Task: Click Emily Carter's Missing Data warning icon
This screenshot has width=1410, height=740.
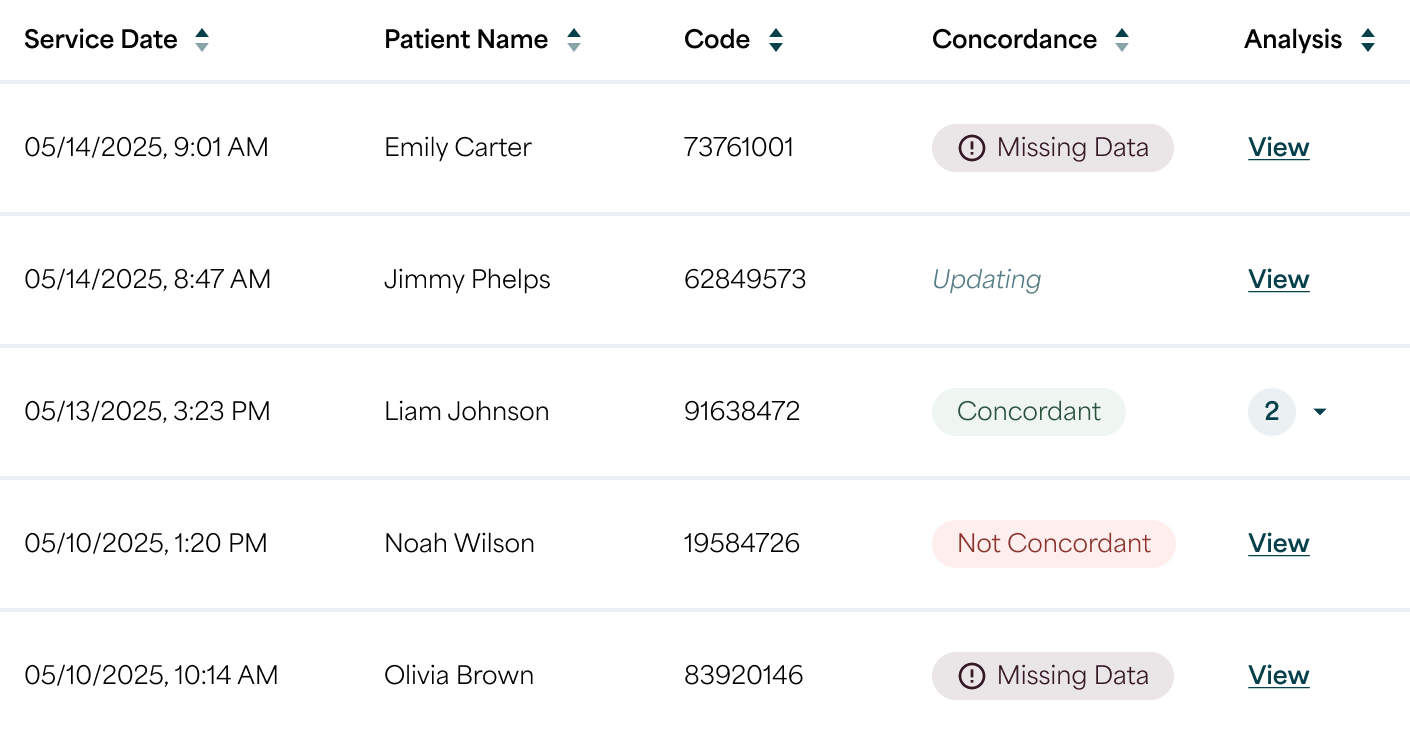Action: [x=971, y=148]
